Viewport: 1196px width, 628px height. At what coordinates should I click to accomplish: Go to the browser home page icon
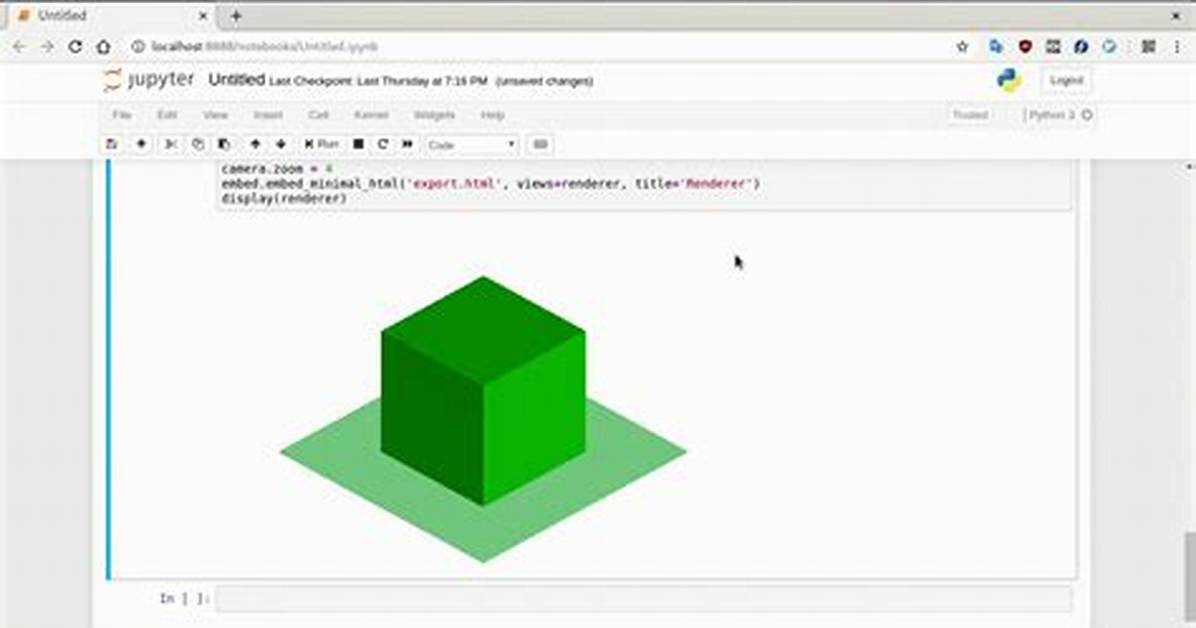pos(103,47)
